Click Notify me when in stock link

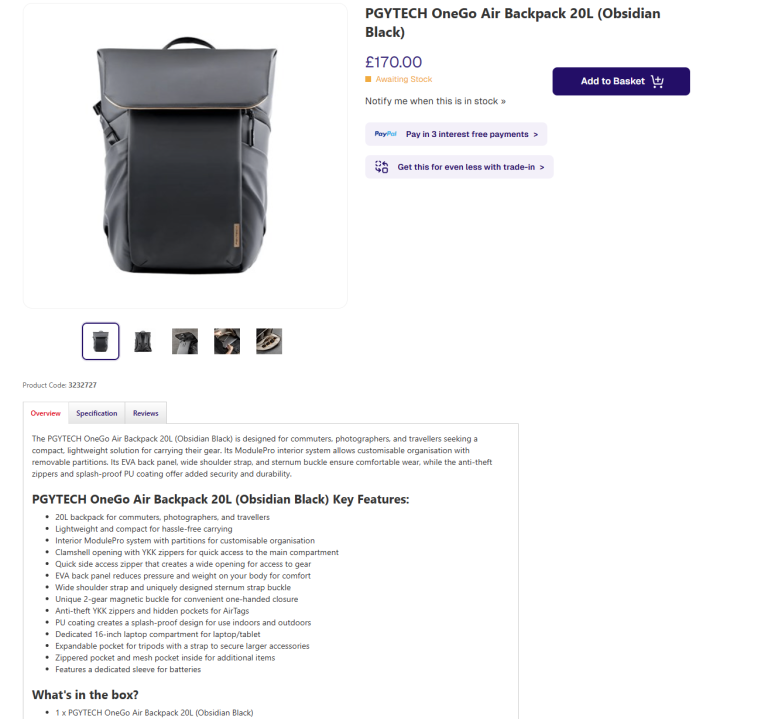pos(435,101)
